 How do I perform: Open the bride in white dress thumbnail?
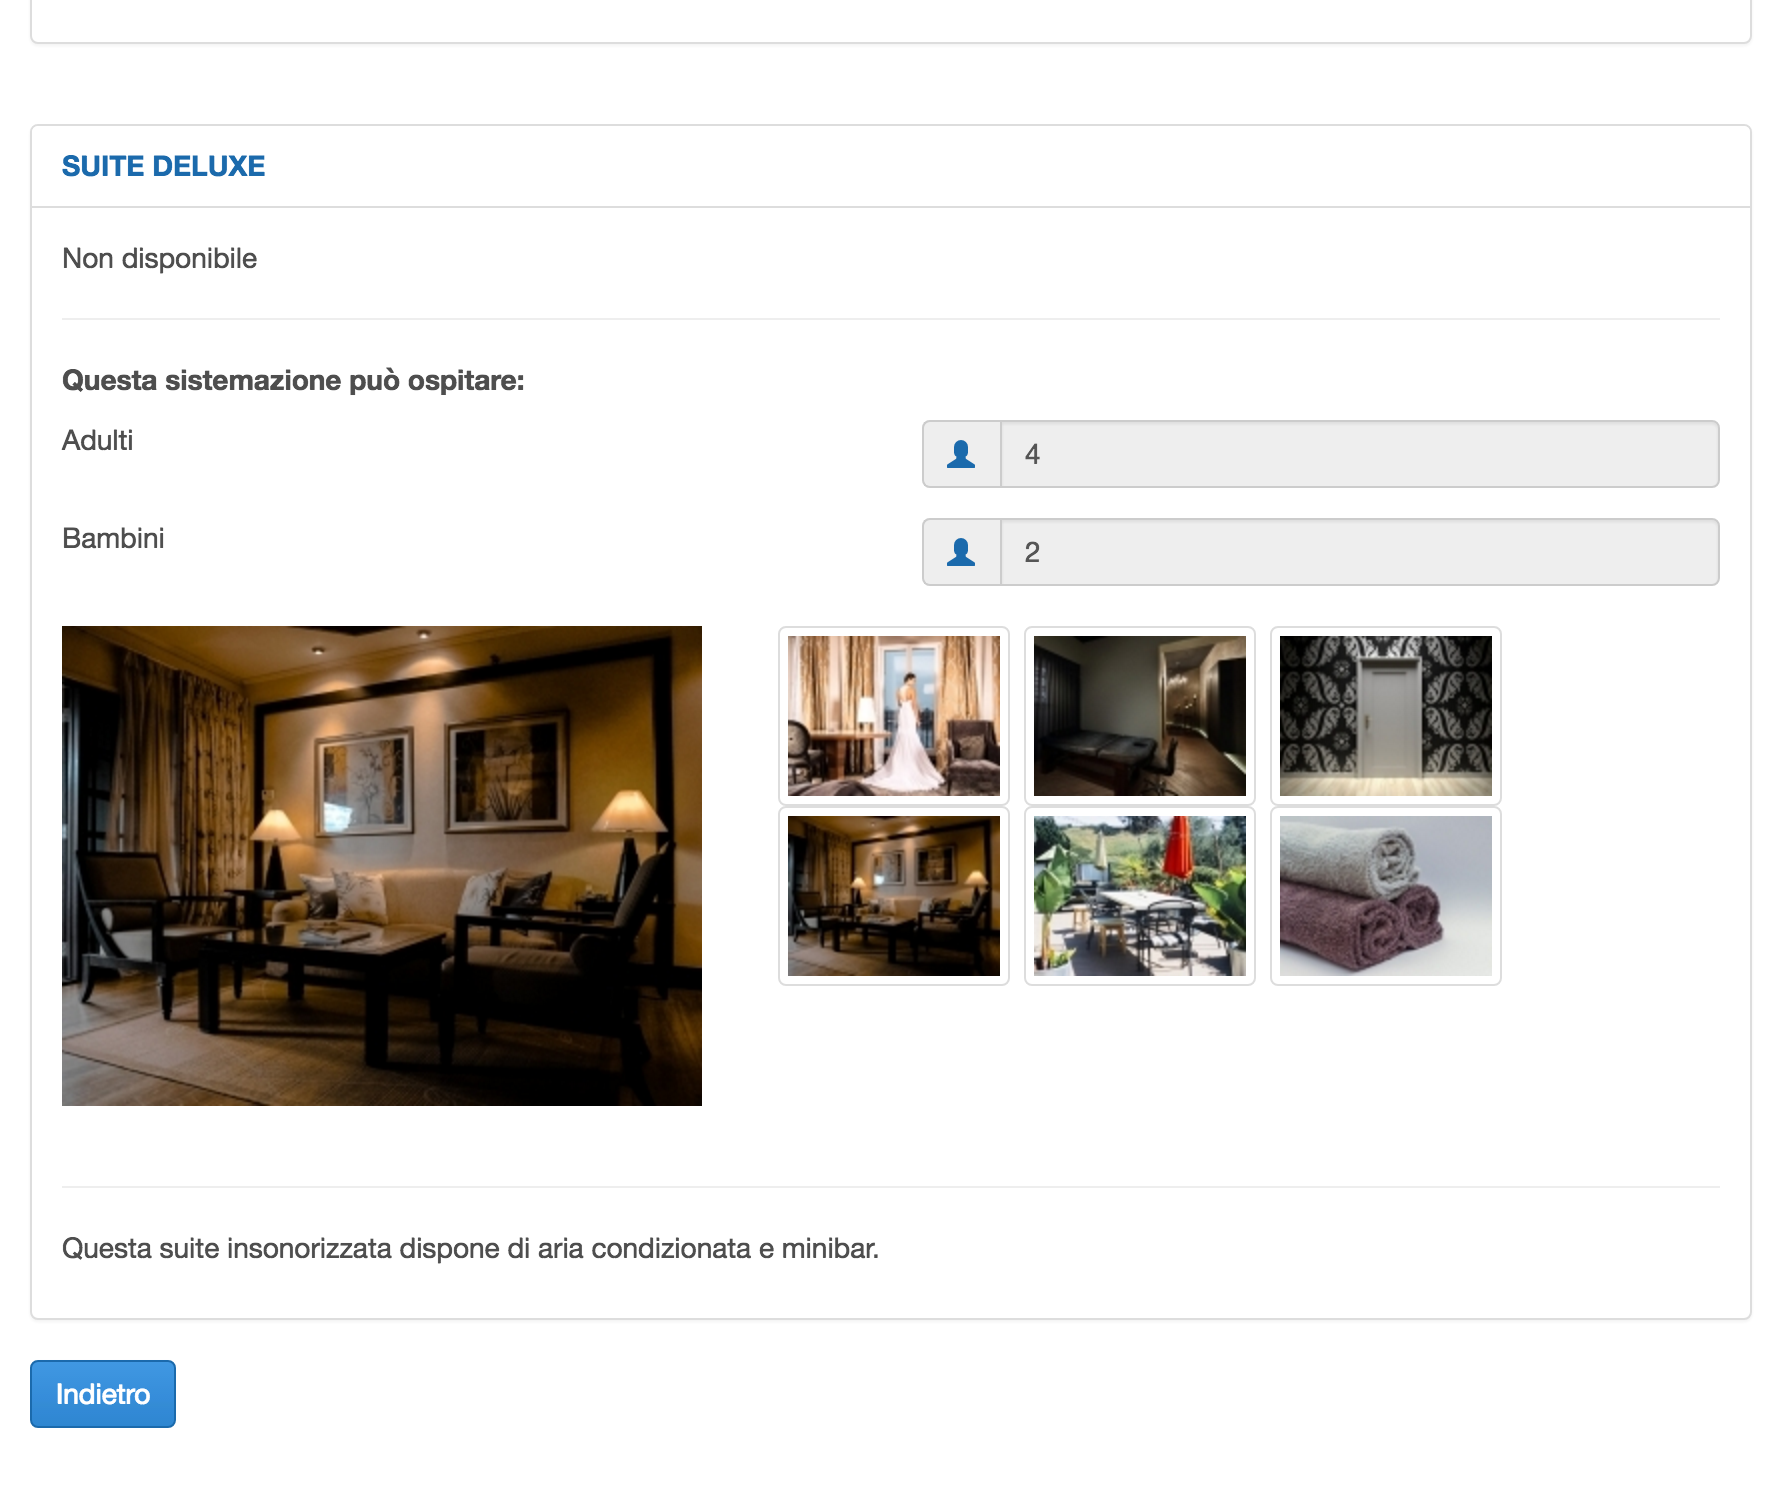pos(893,716)
